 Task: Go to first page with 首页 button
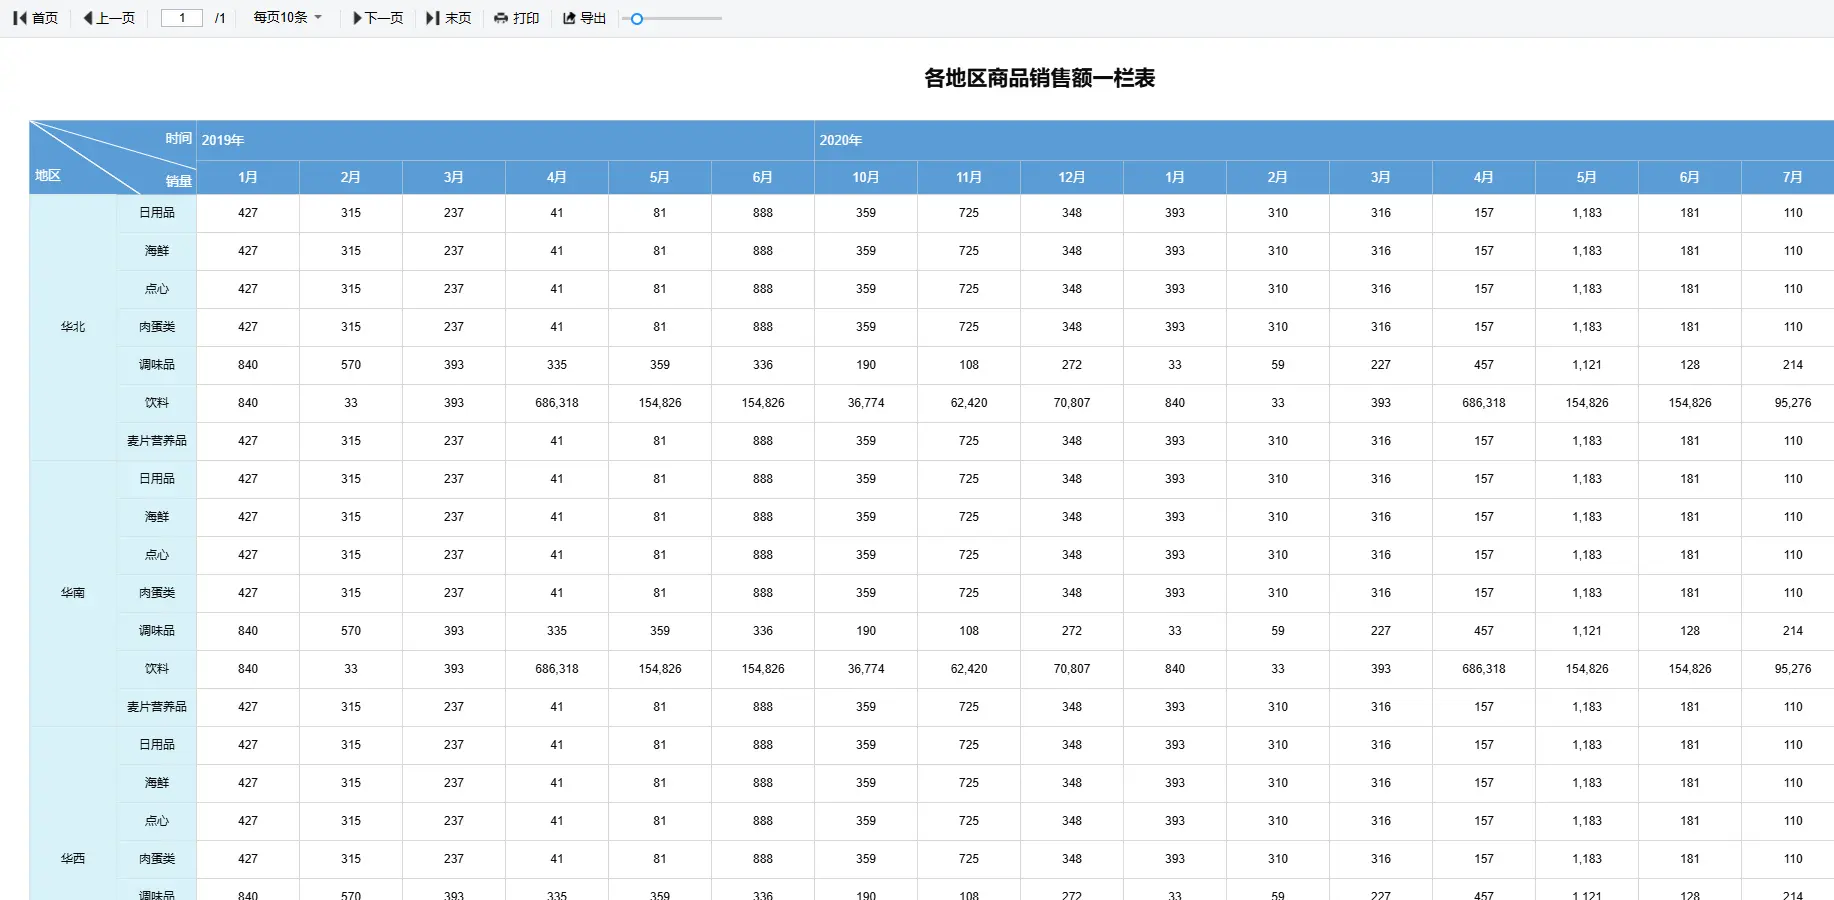click(36, 18)
